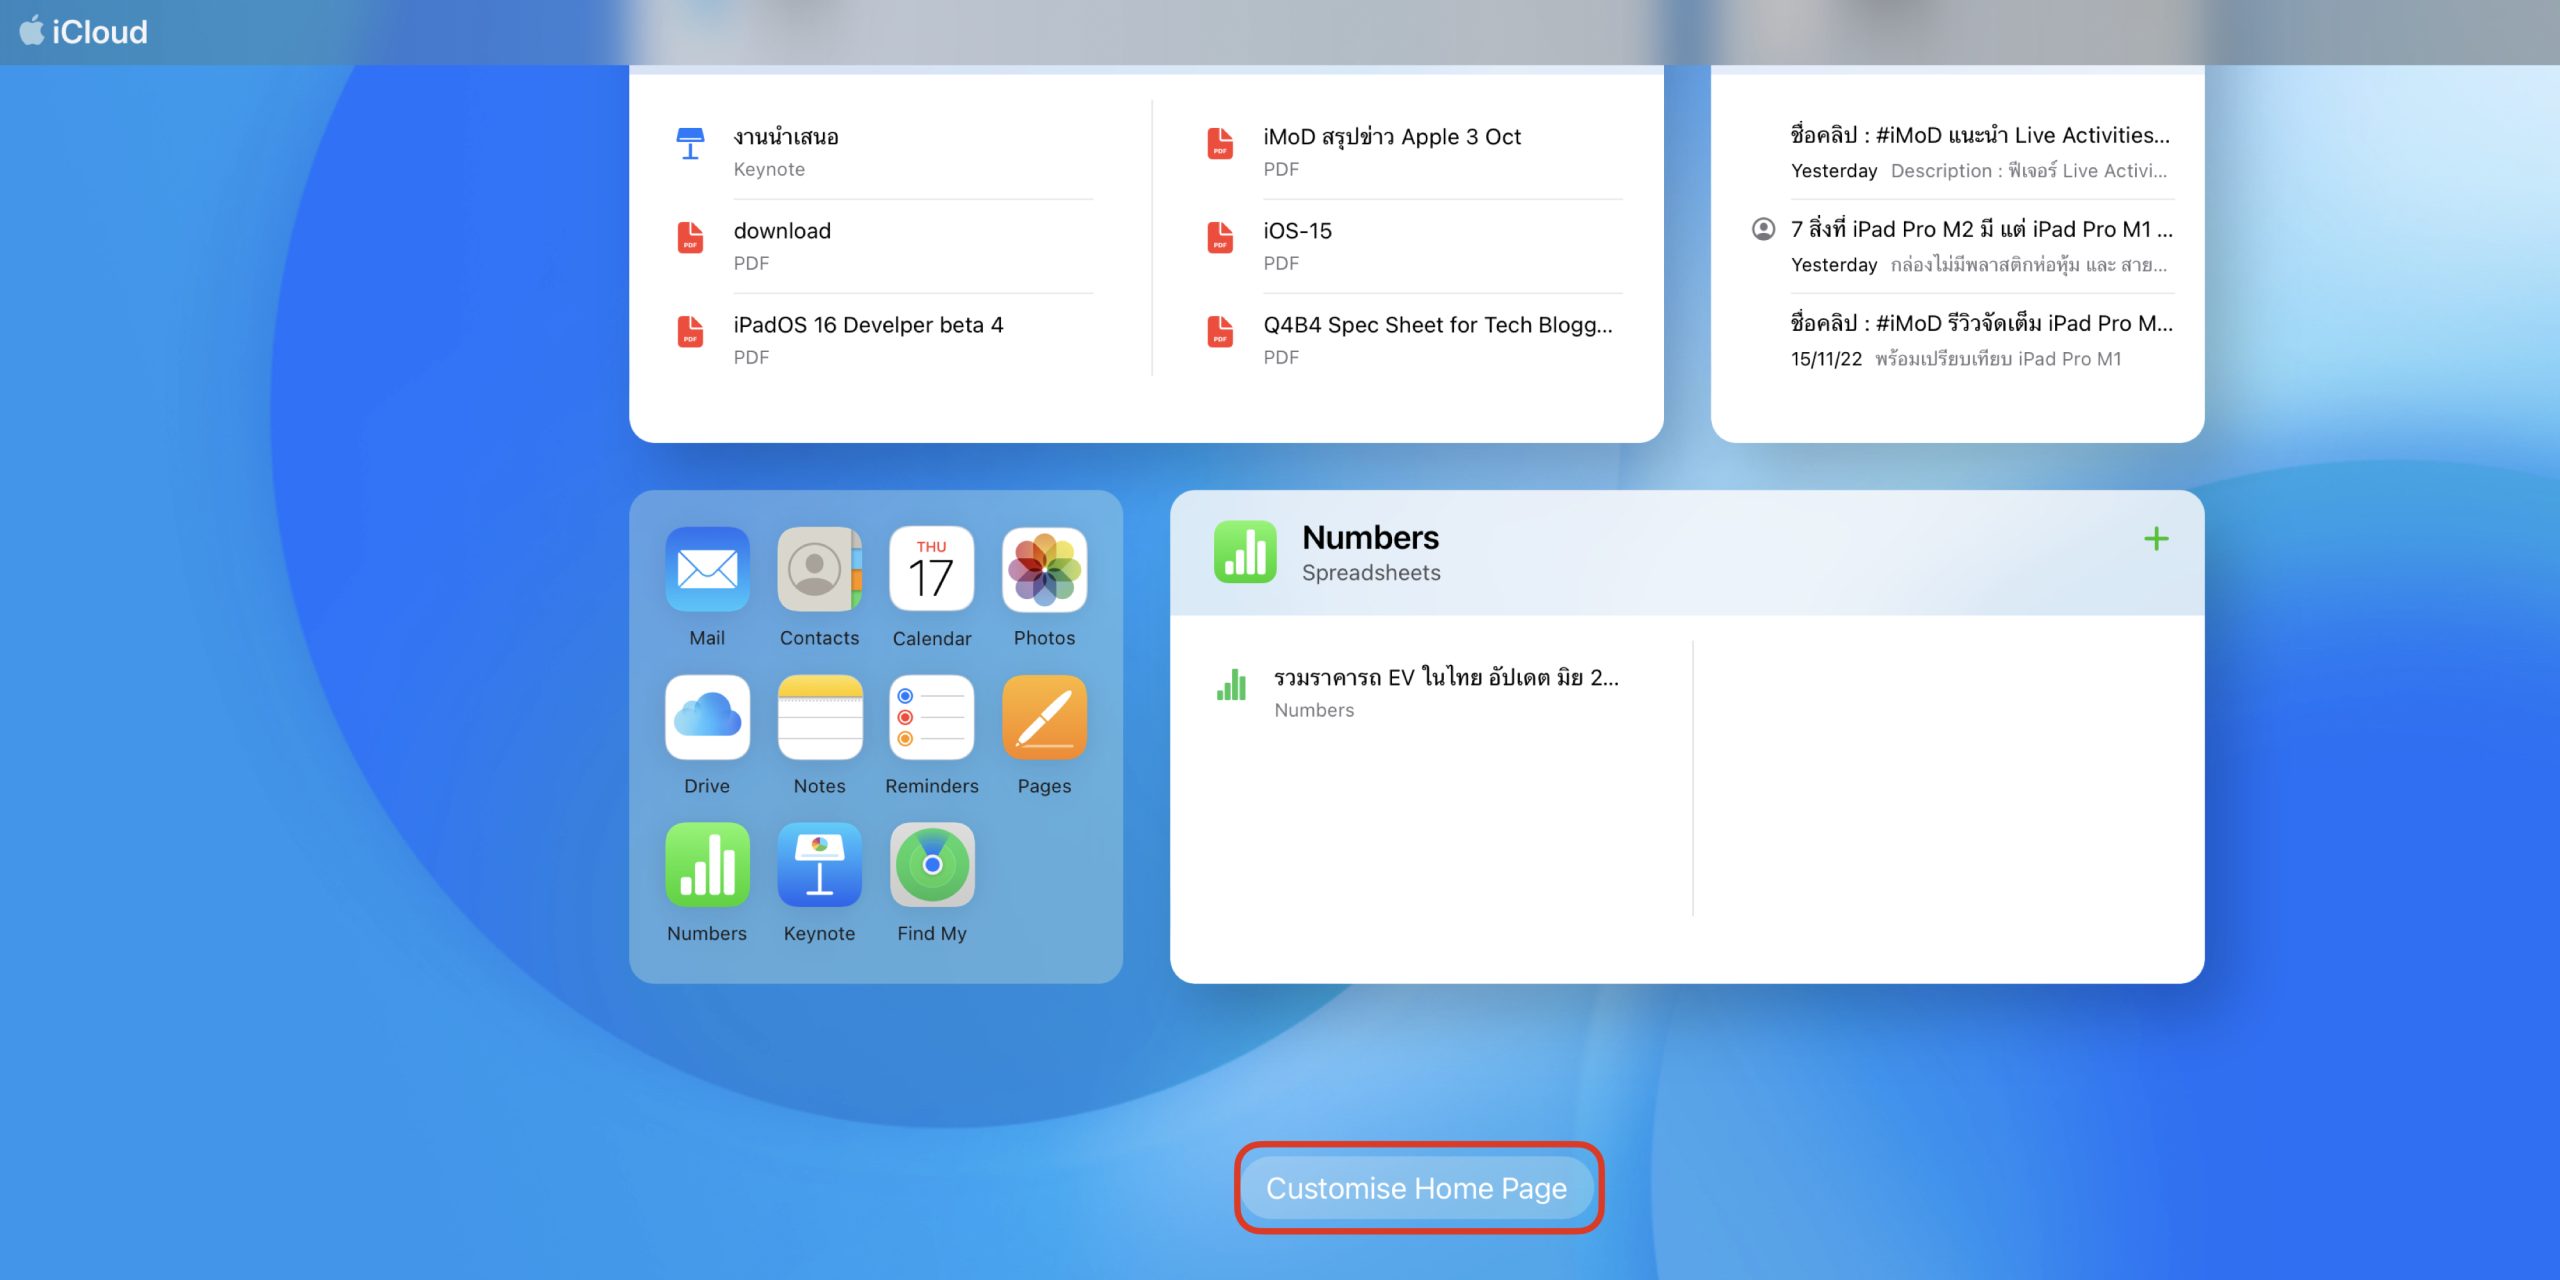The image size is (2560, 1280).
Task: Open iCloud Drive app icon
Action: pos(707,718)
